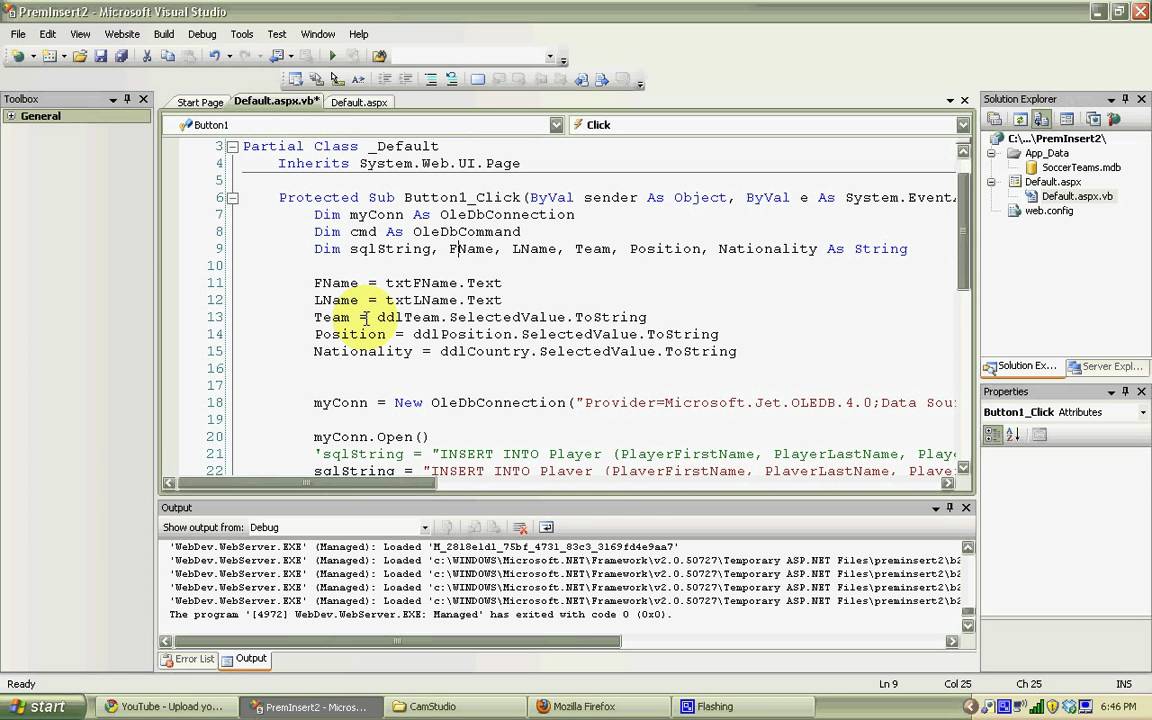
Task: Comment out the selected lines
Action: pyautogui.click(x=431, y=79)
